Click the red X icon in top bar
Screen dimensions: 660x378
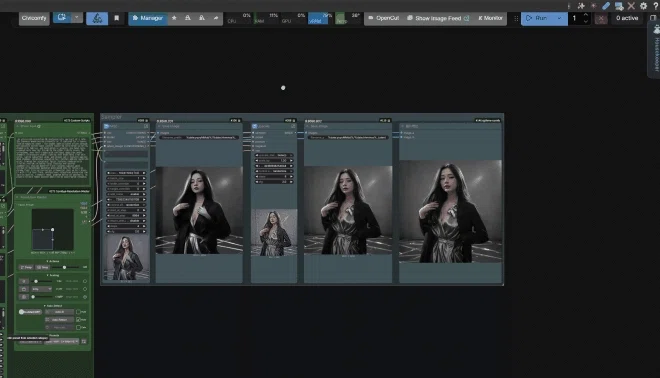click(631, 6)
